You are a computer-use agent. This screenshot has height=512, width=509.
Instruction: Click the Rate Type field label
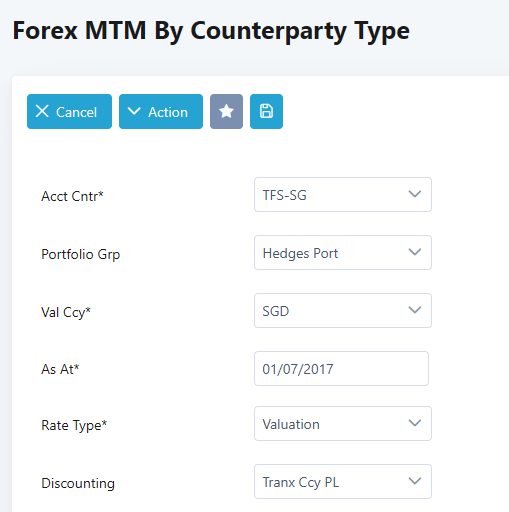[x=74, y=425]
